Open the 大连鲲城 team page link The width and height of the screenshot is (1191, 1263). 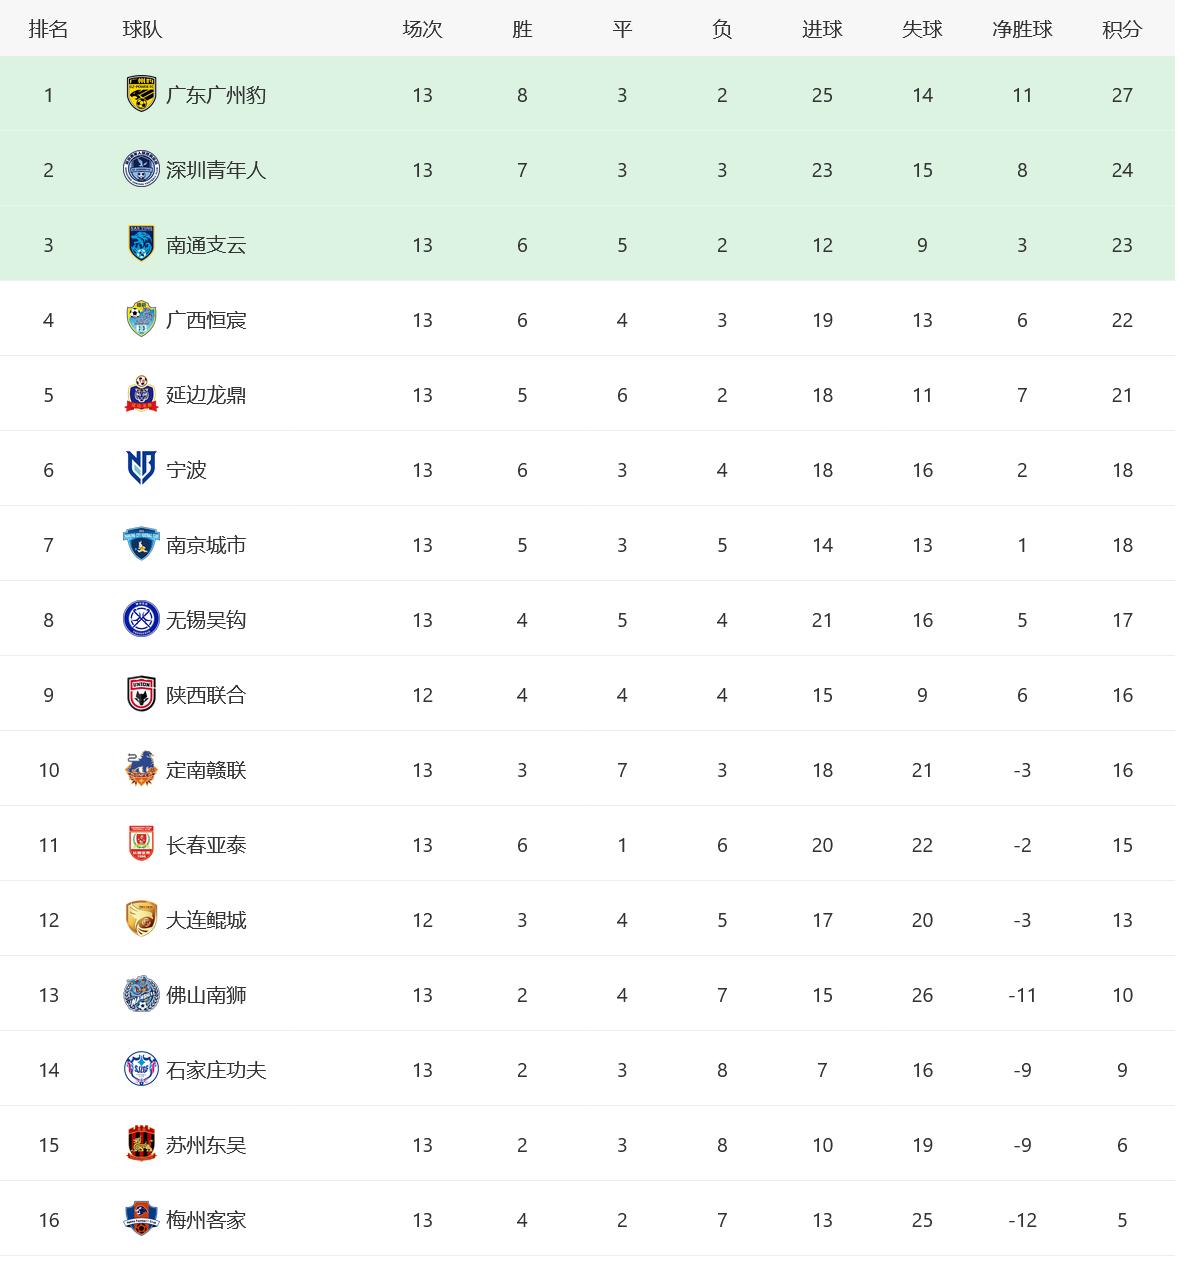coord(206,920)
